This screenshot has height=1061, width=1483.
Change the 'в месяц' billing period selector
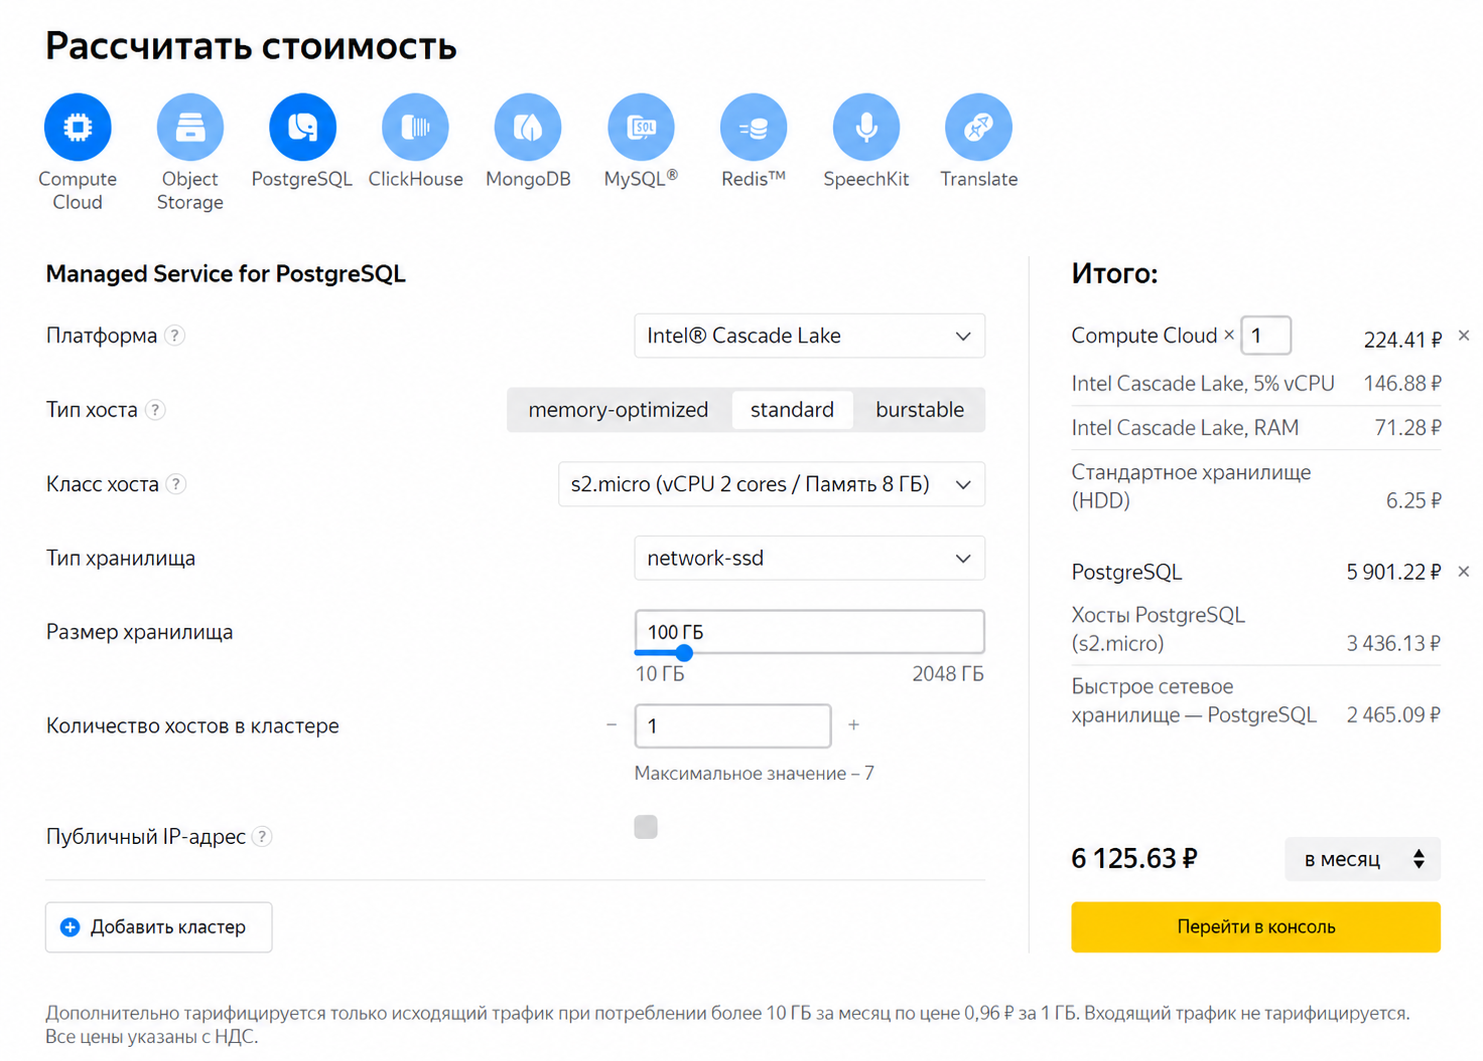(x=1362, y=859)
